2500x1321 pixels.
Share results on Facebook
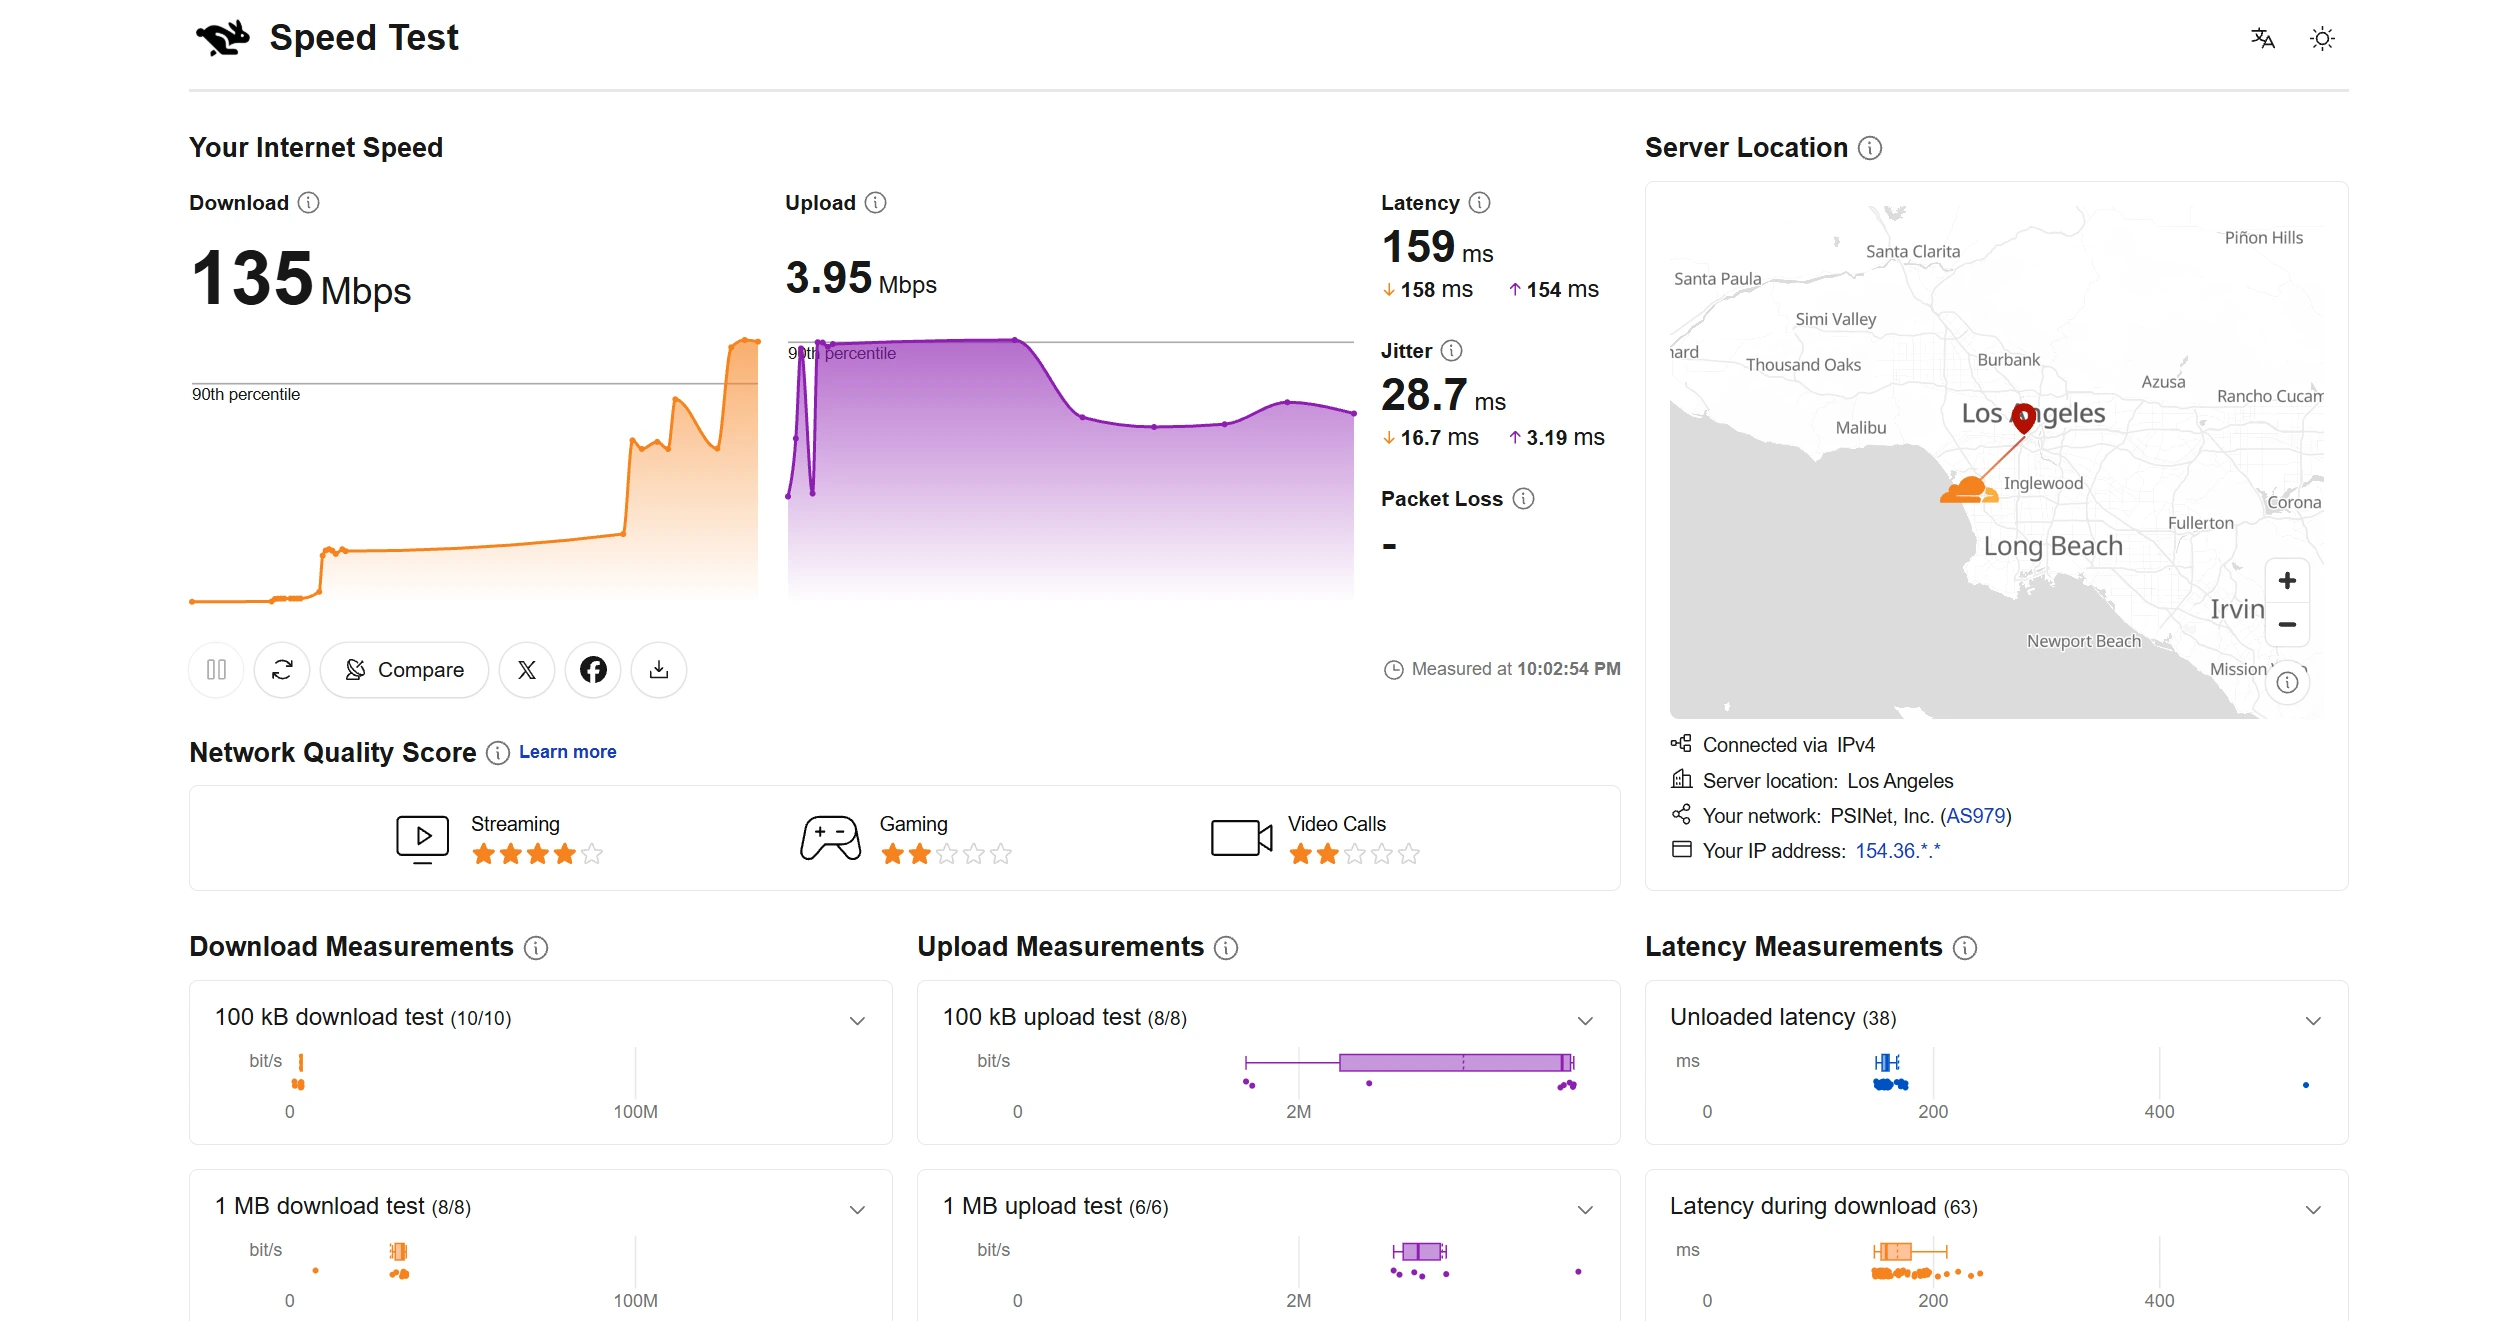(x=593, y=669)
